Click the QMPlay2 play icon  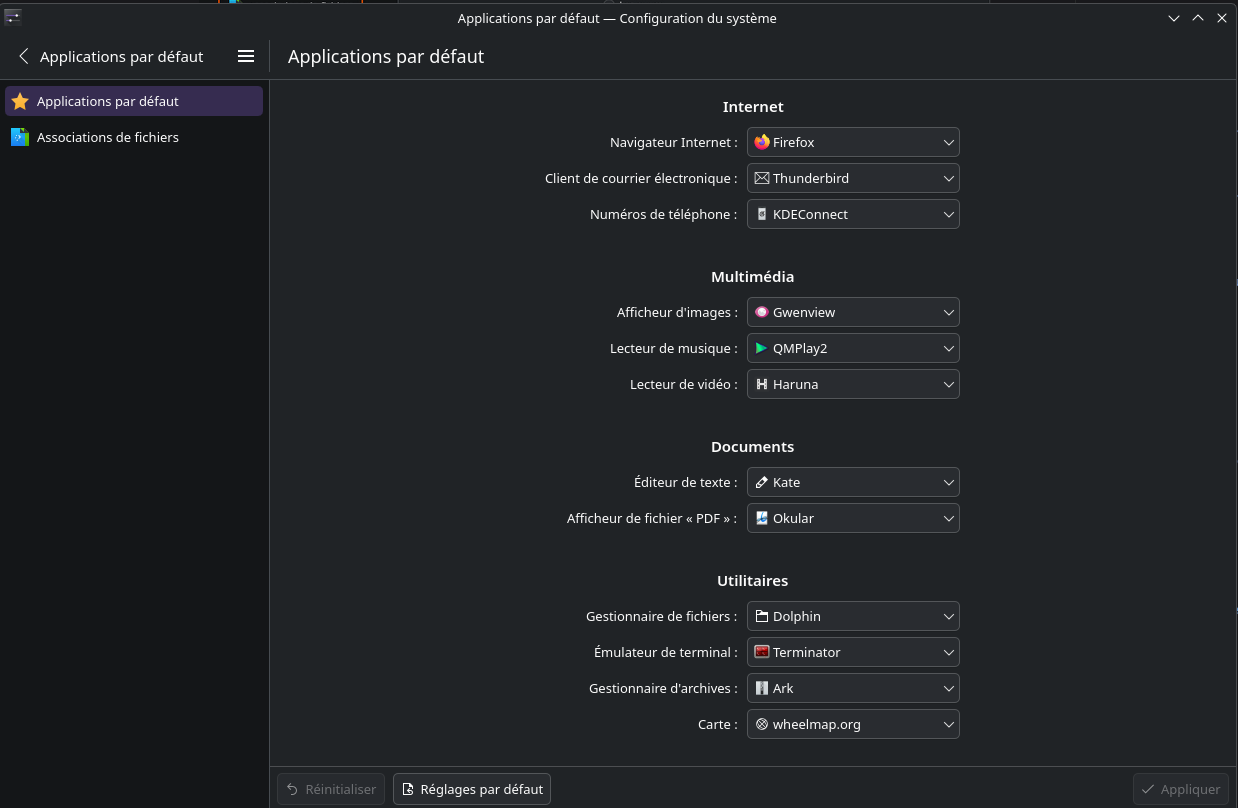pyautogui.click(x=762, y=348)
